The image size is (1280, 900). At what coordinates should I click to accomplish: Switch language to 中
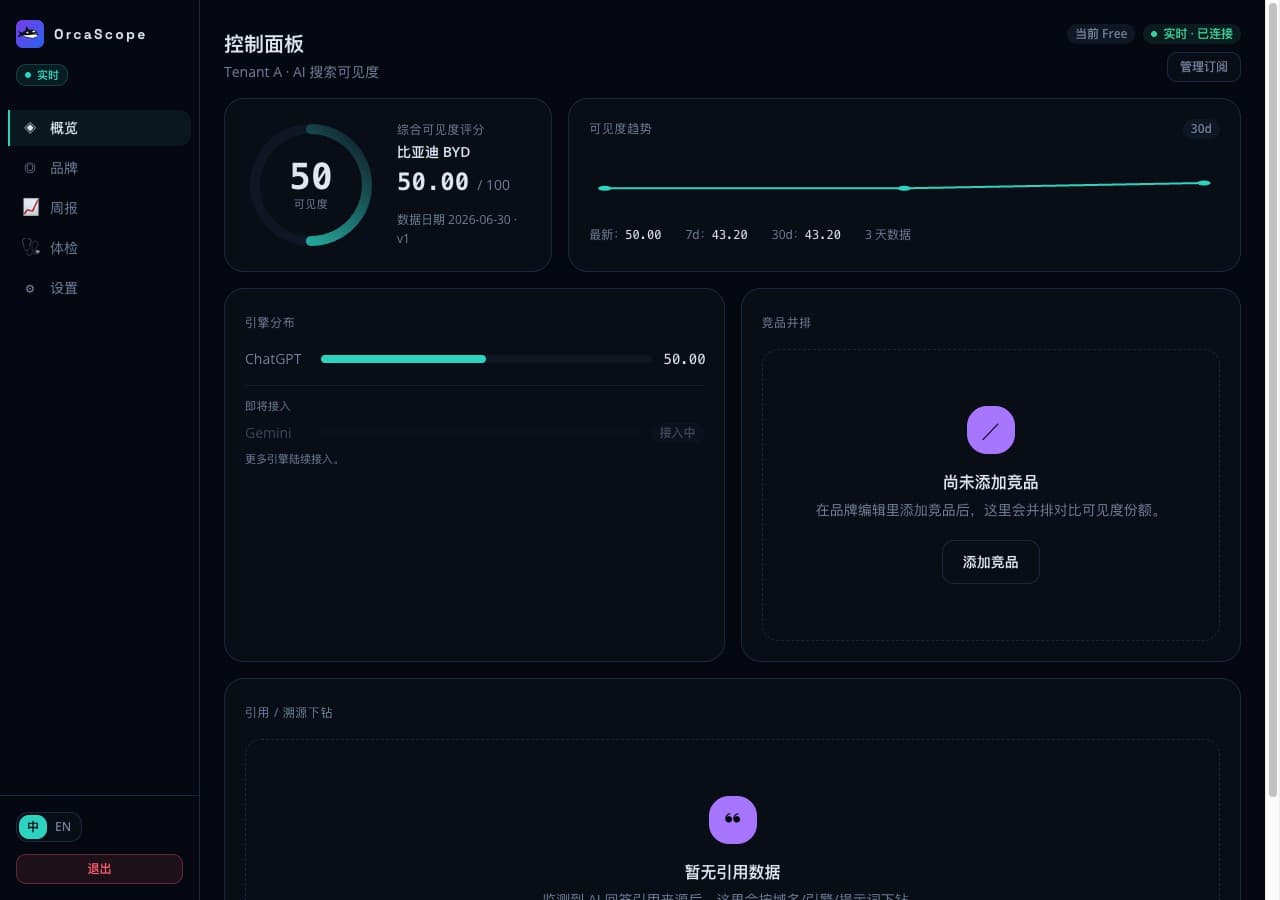click(33, 827)
